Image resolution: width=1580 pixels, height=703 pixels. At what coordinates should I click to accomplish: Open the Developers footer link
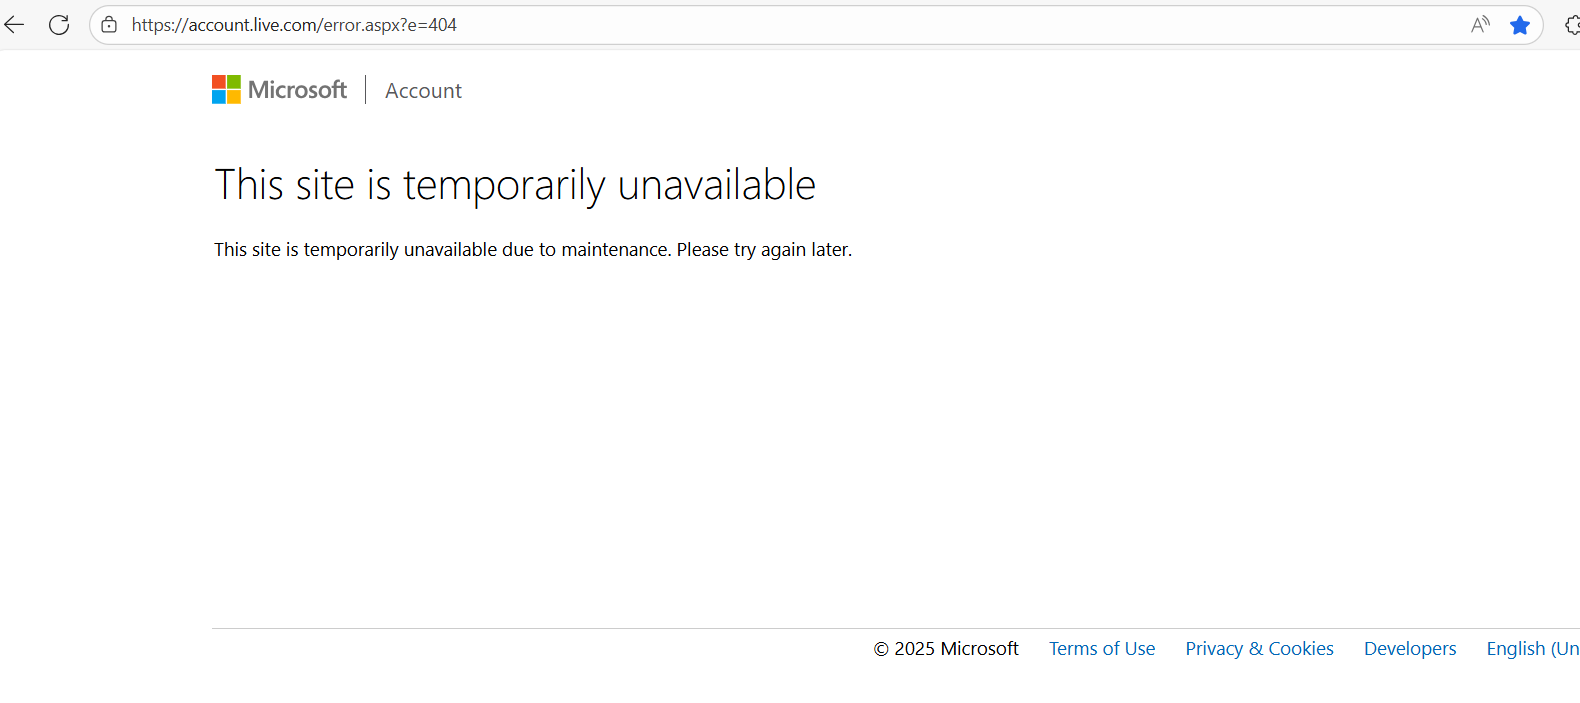[1410, 648]
